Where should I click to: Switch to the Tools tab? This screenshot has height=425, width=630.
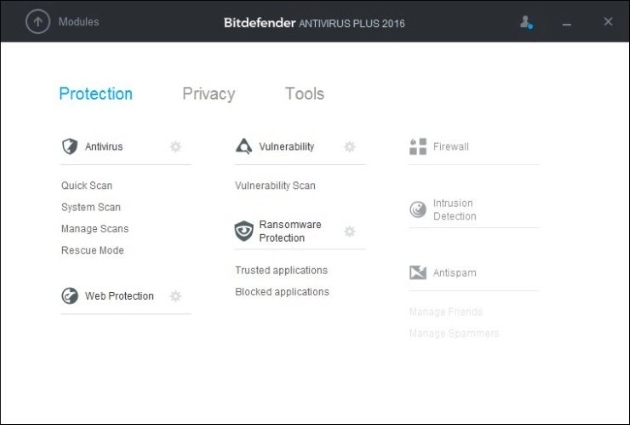tap(305, 94)
